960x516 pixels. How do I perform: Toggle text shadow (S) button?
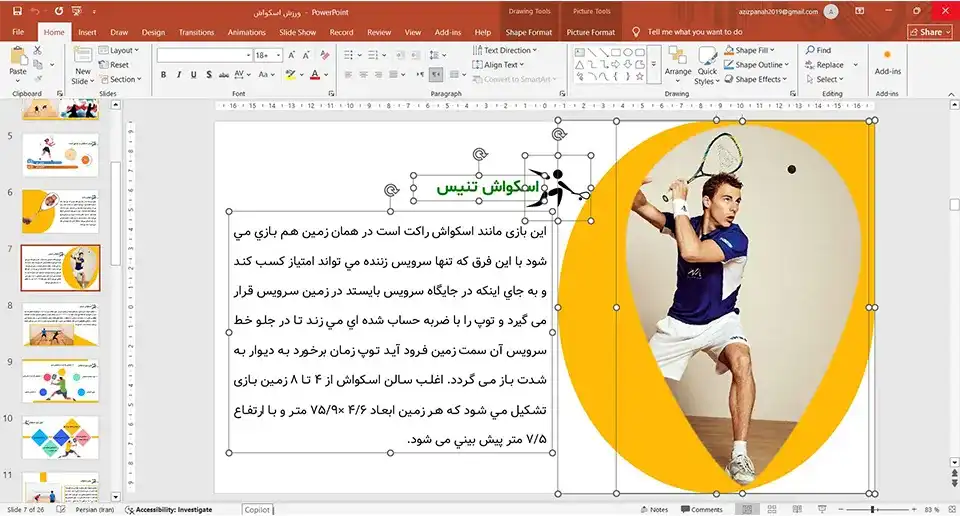[209, 75]
